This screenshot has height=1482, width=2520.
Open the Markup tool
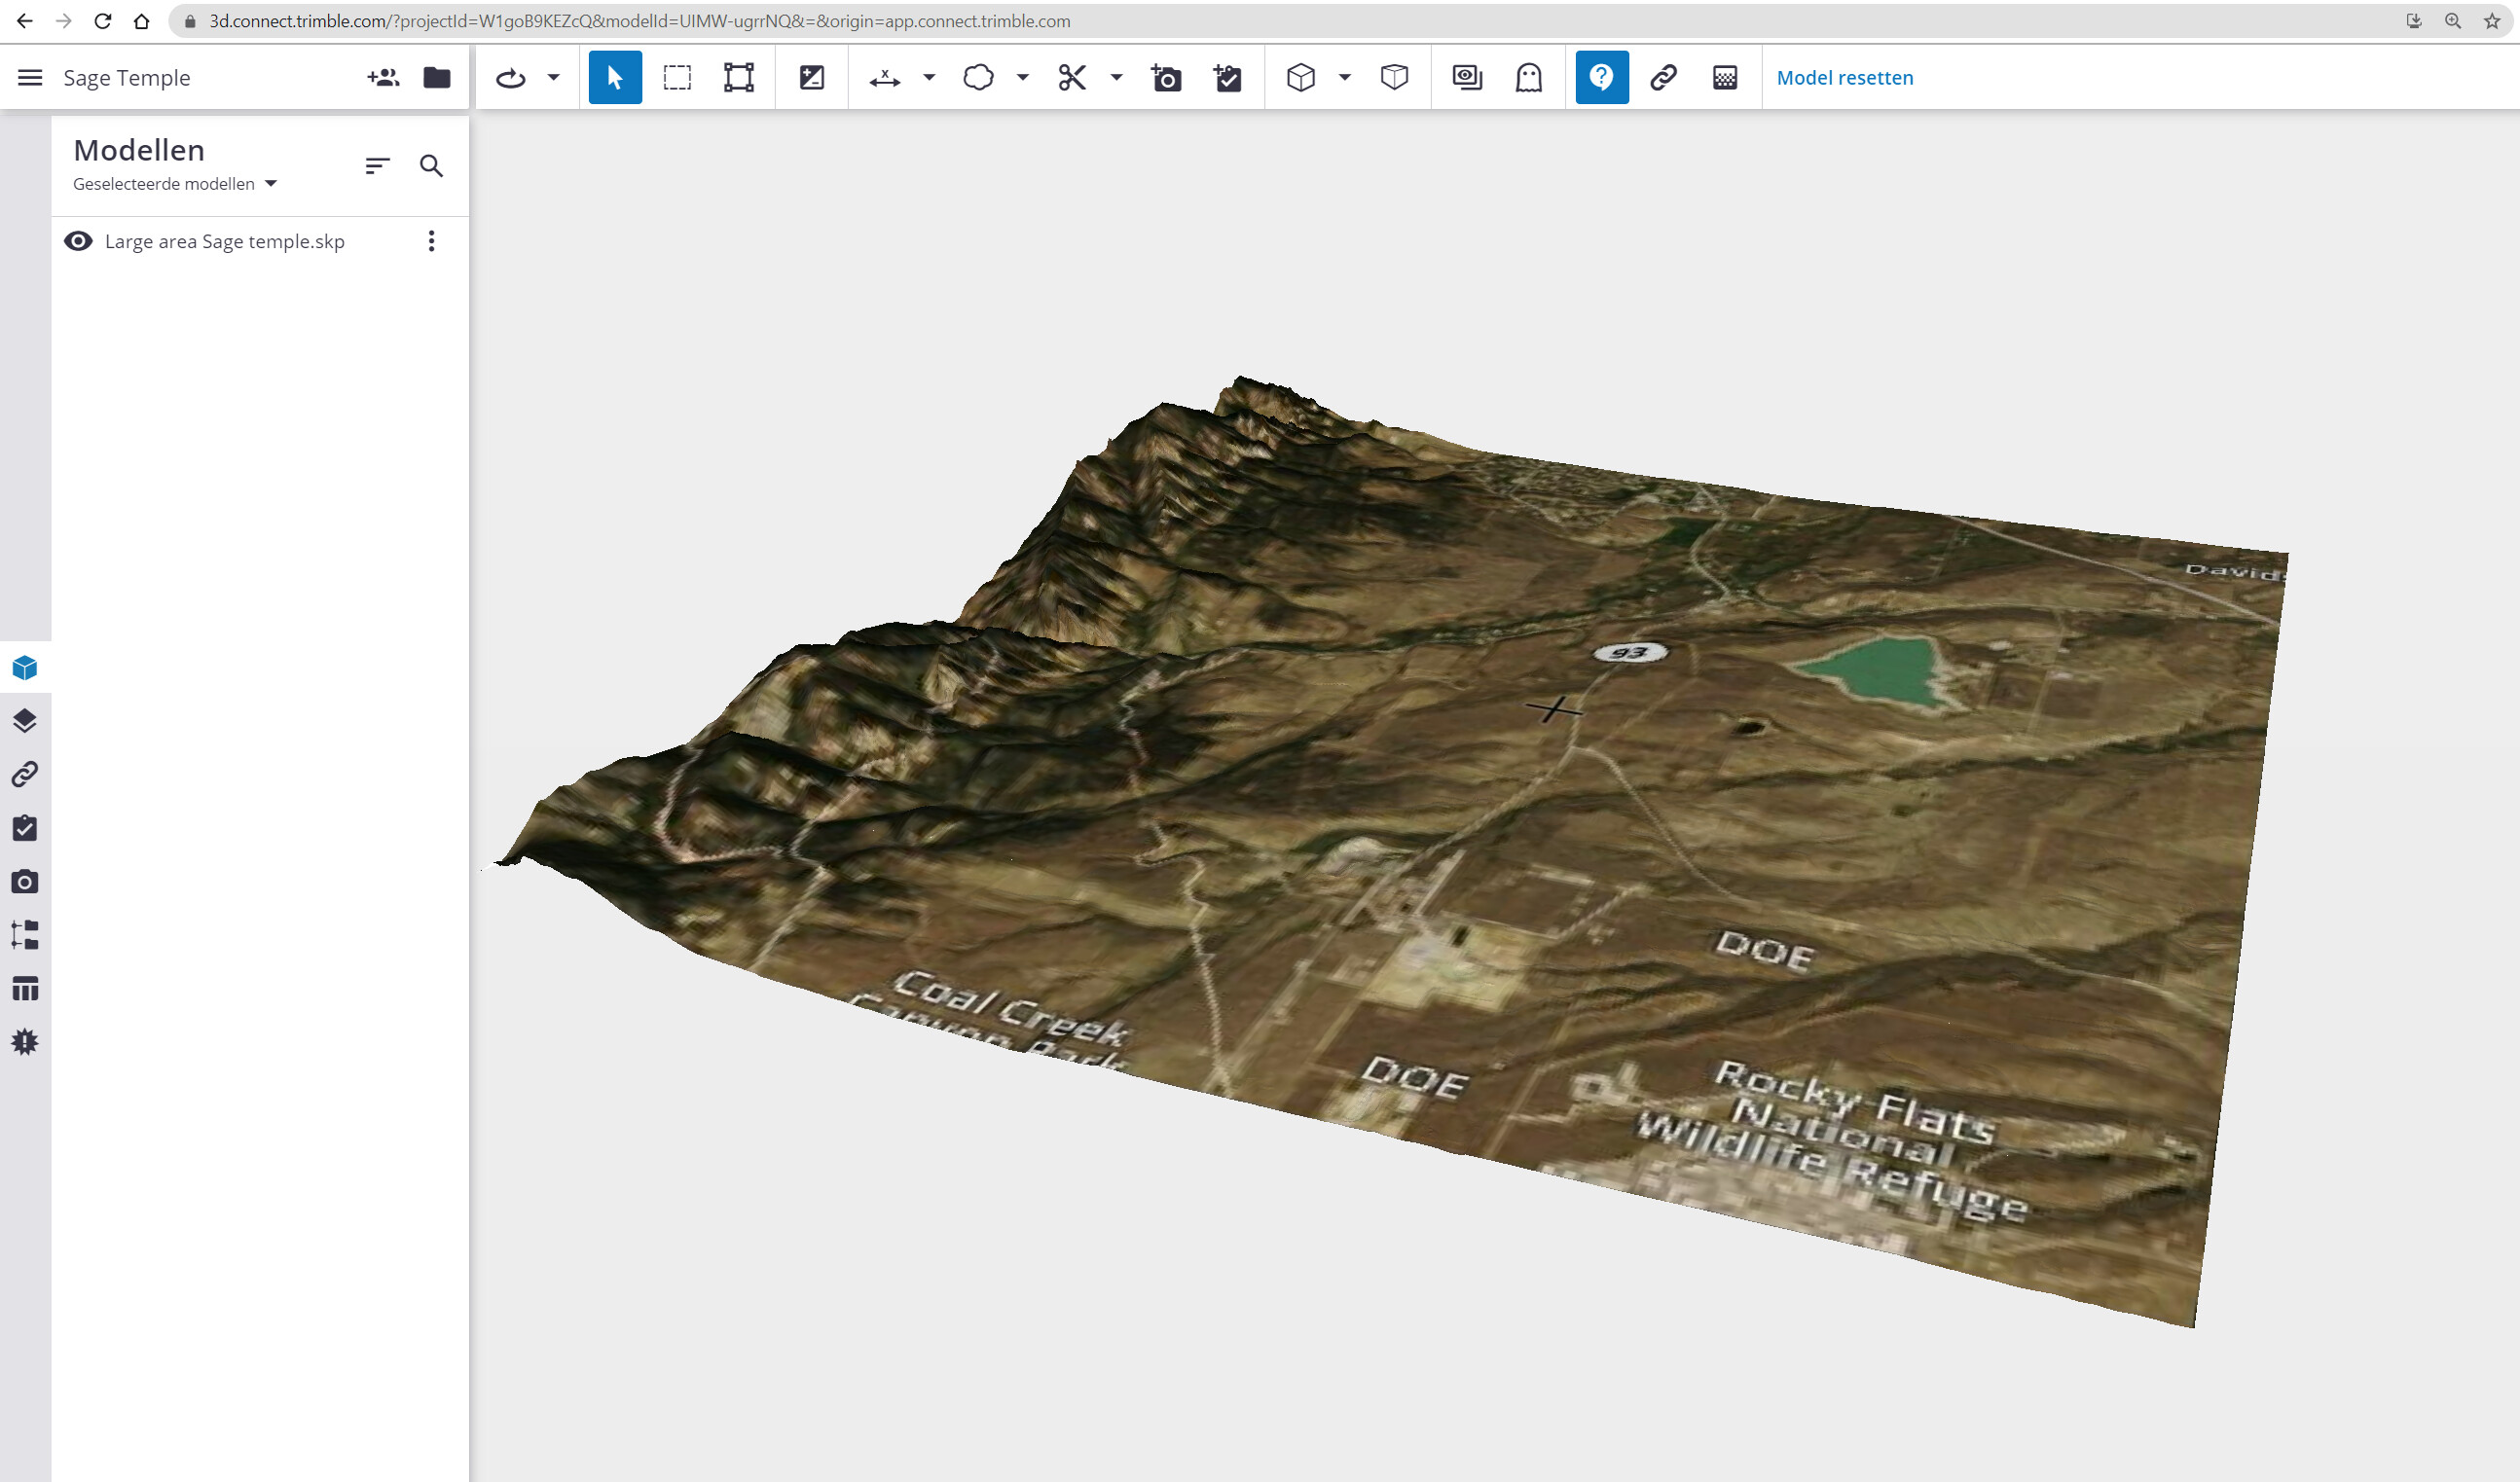(x=980, y=77)
